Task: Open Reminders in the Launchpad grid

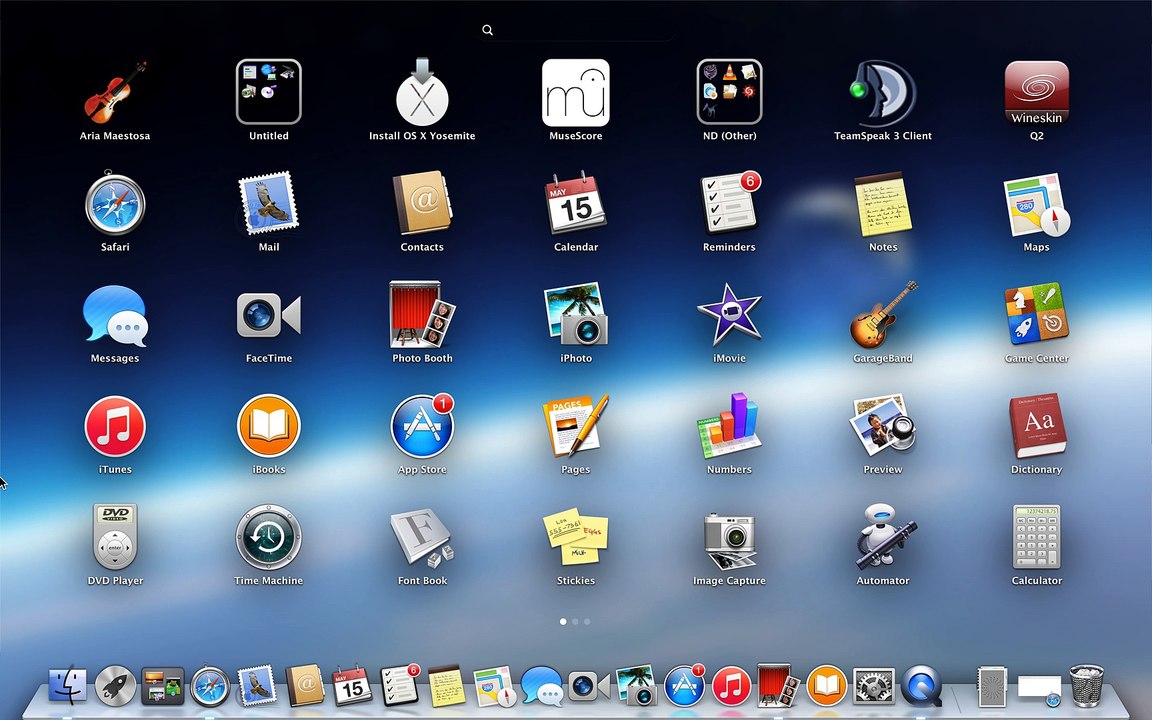Action: 730,204
